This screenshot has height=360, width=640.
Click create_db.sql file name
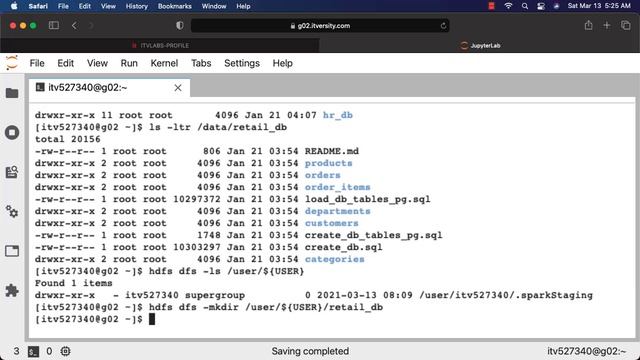(x=344, y=247)
